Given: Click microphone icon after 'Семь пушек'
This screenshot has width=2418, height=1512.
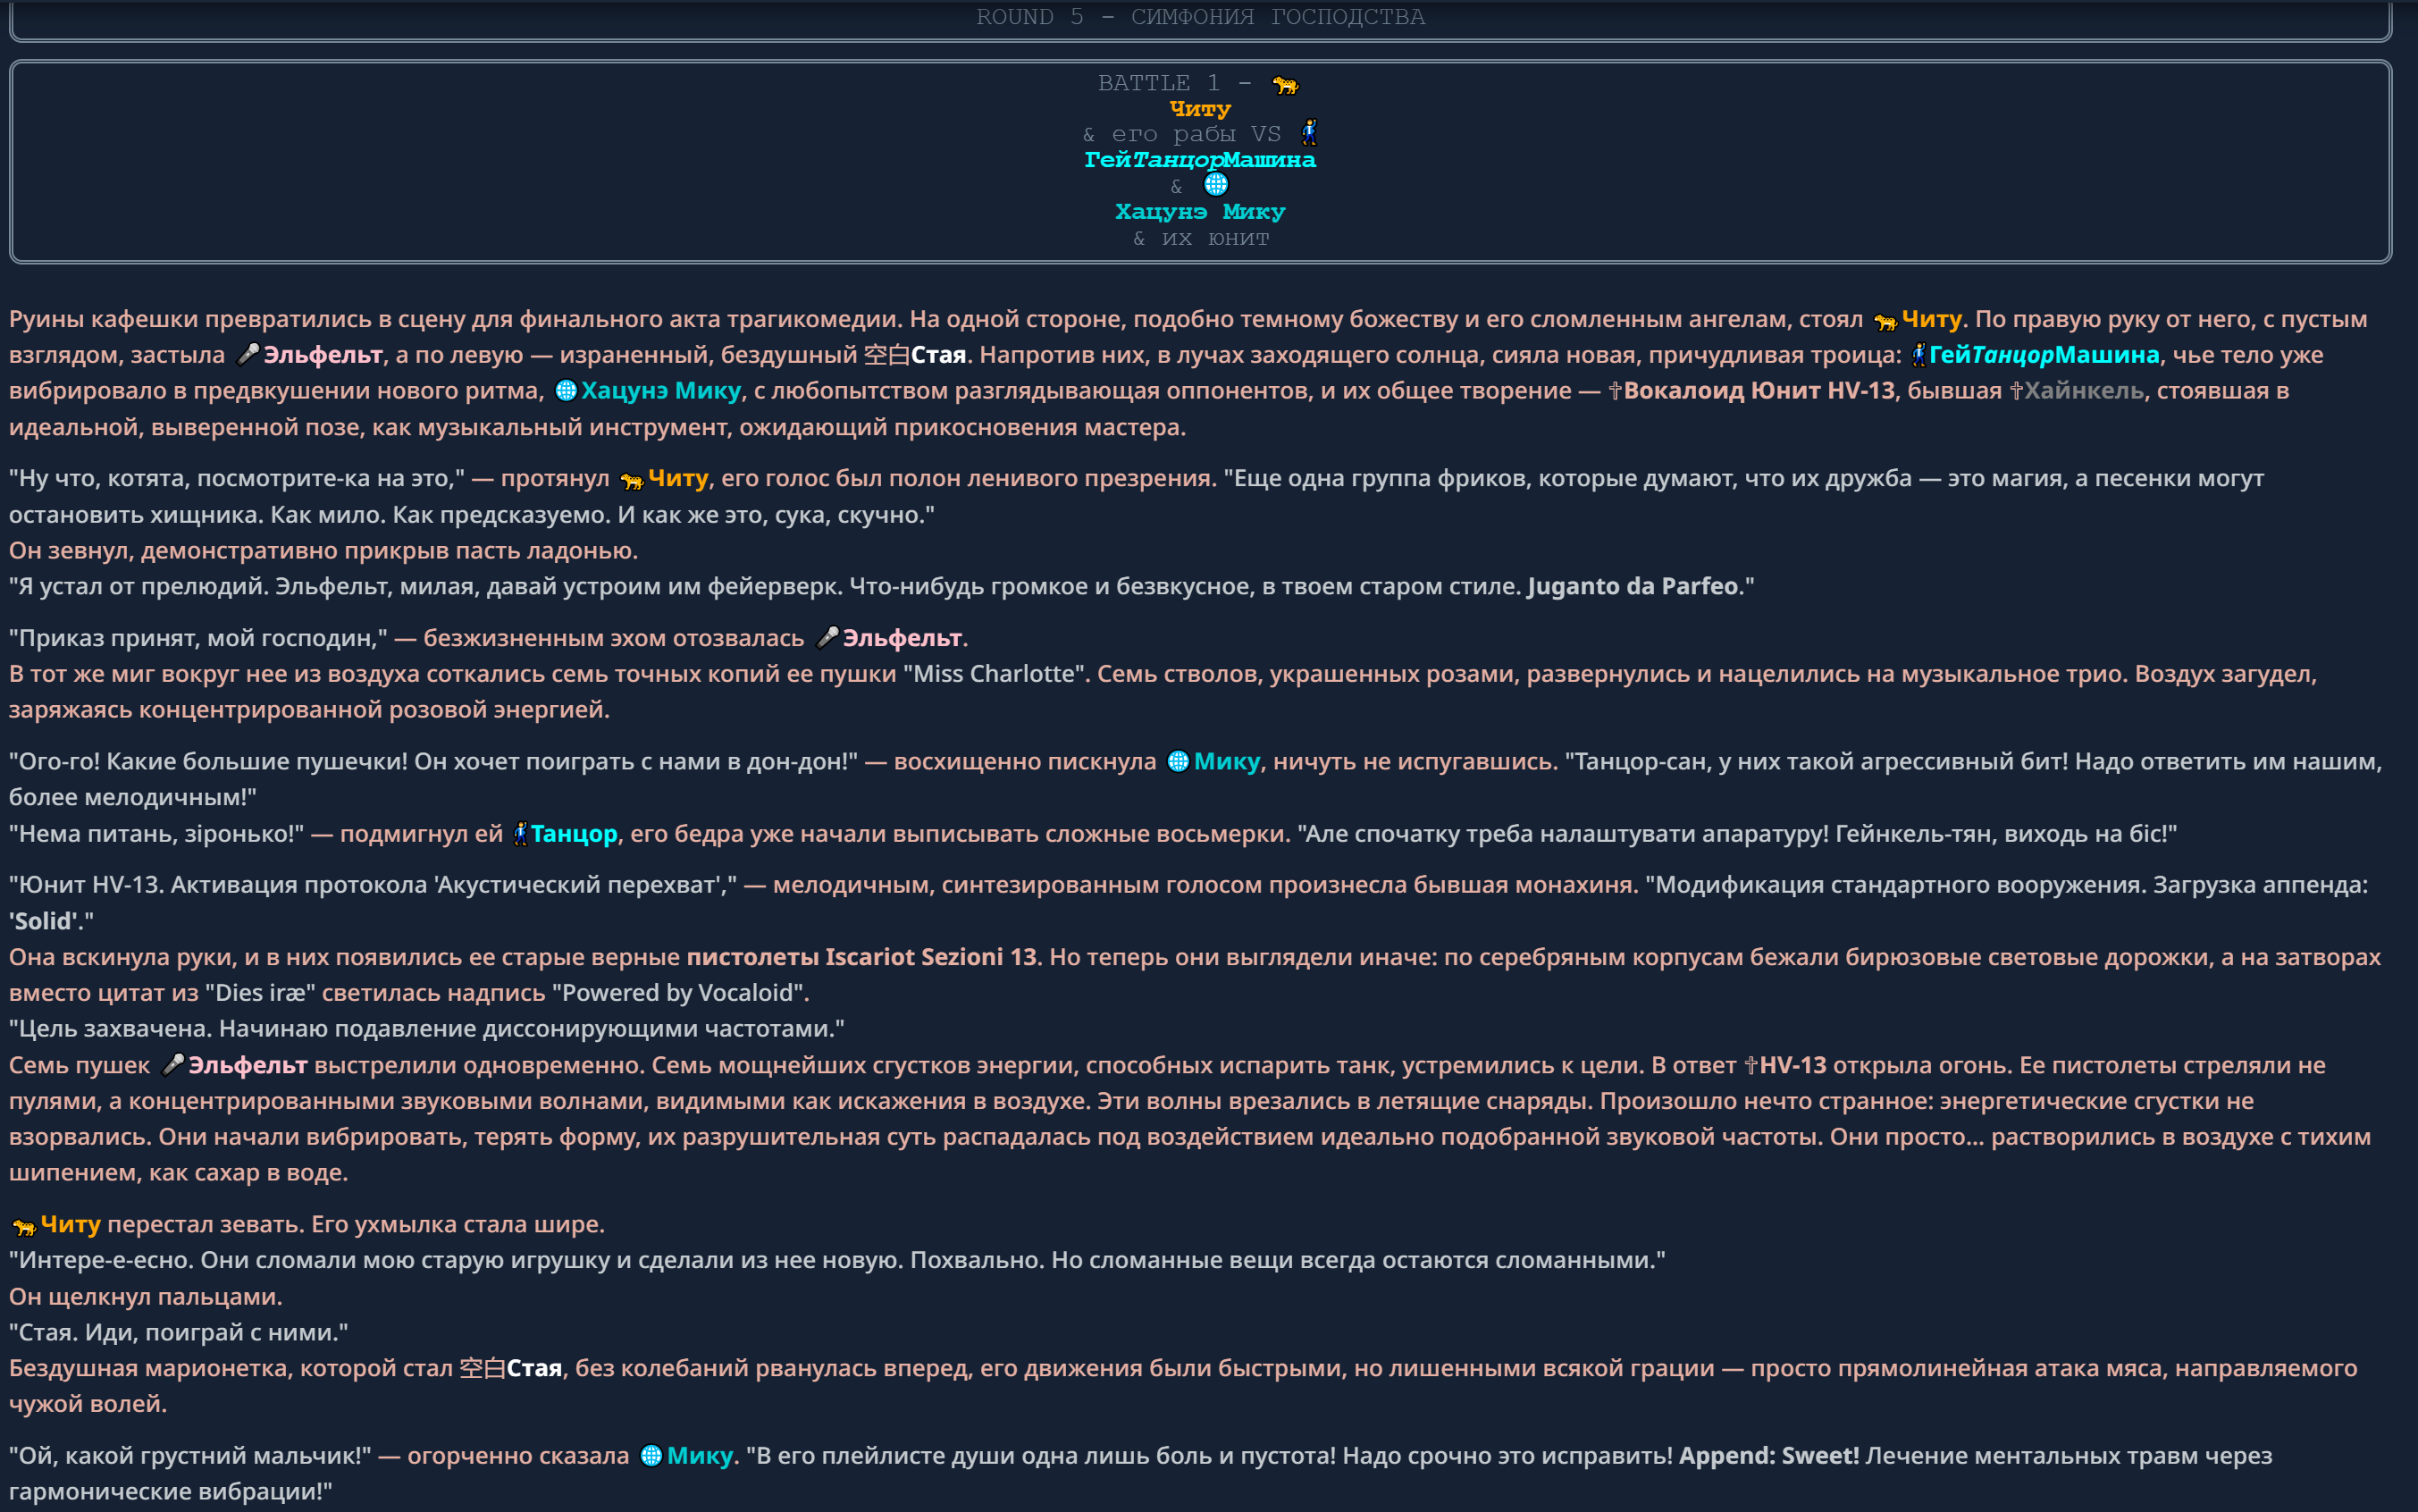Looking at the screenshot, I should coord(172,1066).
